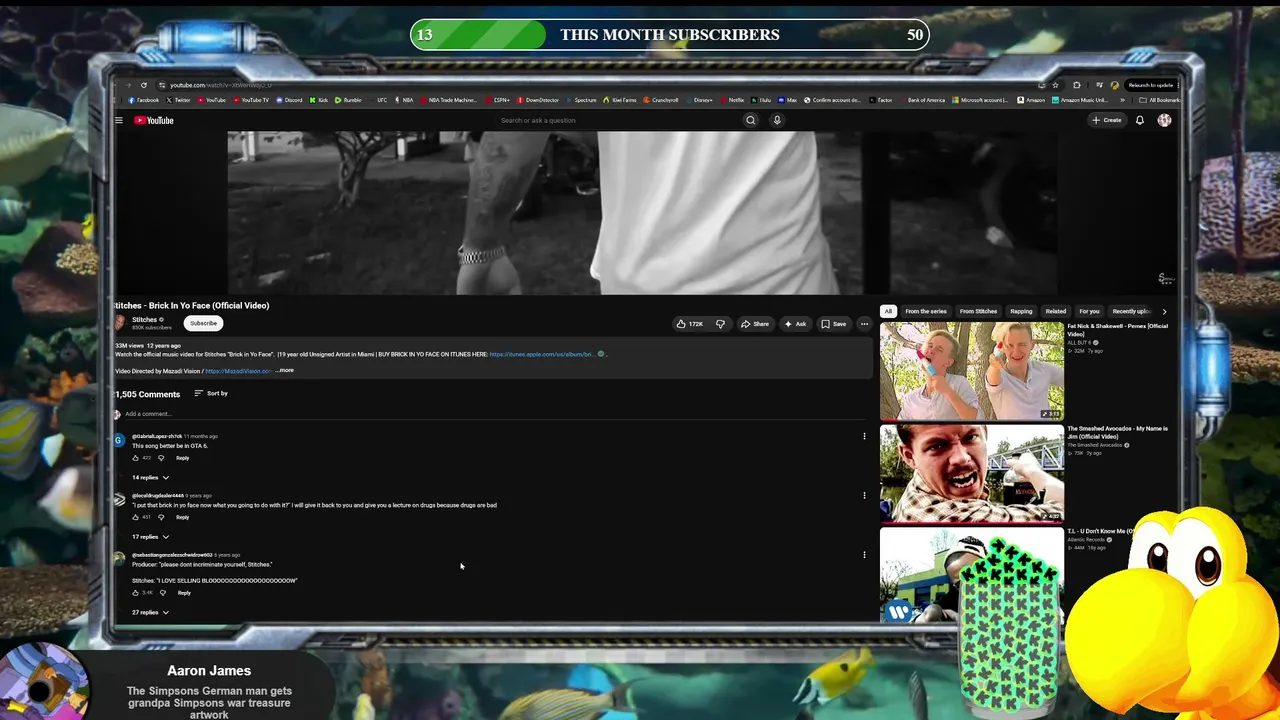Screen dimensions: 1280x720
Task: Show more category chips with the arrow
Action: tap(1164, 311)
